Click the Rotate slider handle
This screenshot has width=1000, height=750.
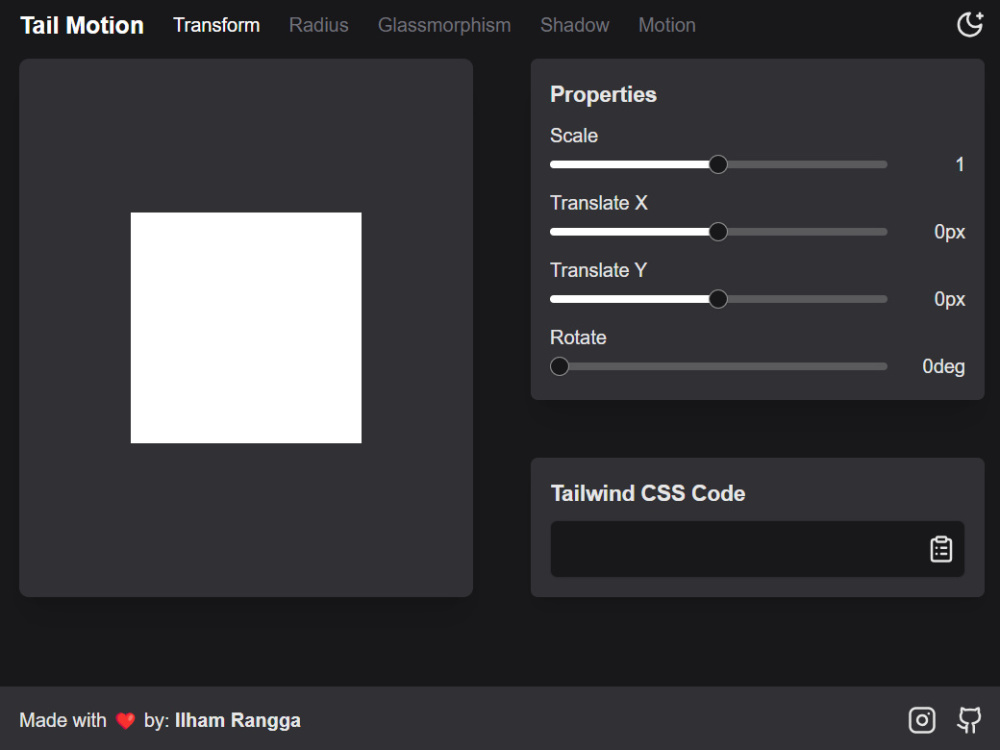pyautogui.click(x=559, y=366)
